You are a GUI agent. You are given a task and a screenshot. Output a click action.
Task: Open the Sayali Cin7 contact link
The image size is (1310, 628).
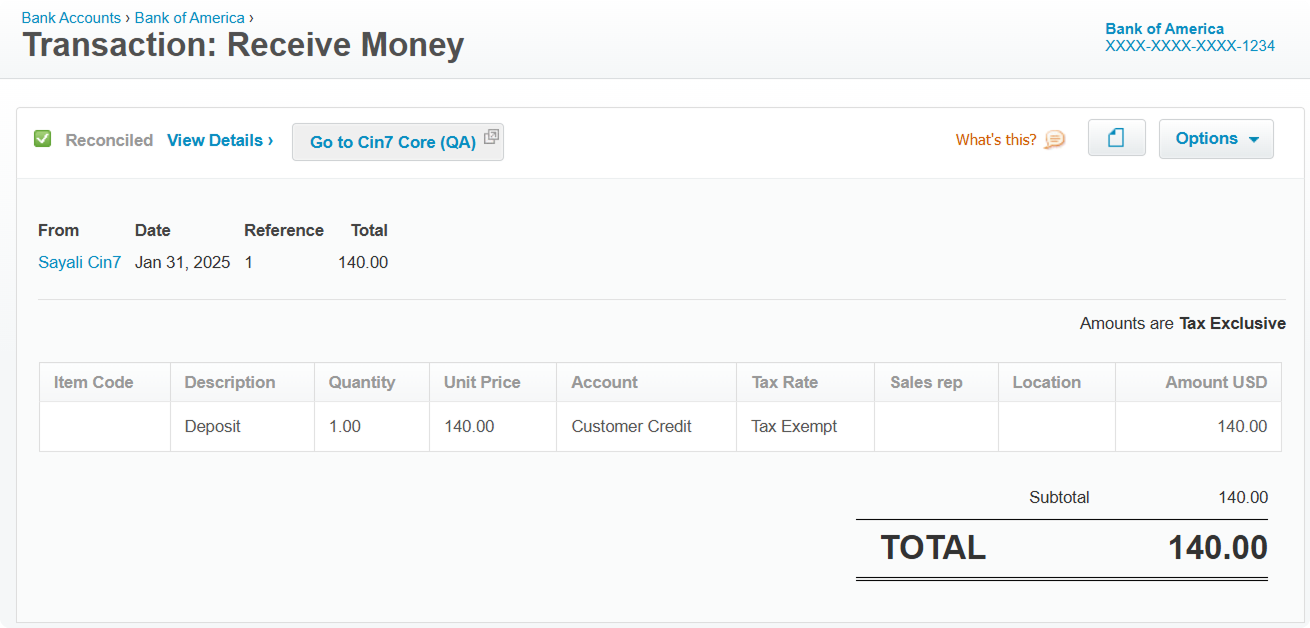tap(79, 262)
